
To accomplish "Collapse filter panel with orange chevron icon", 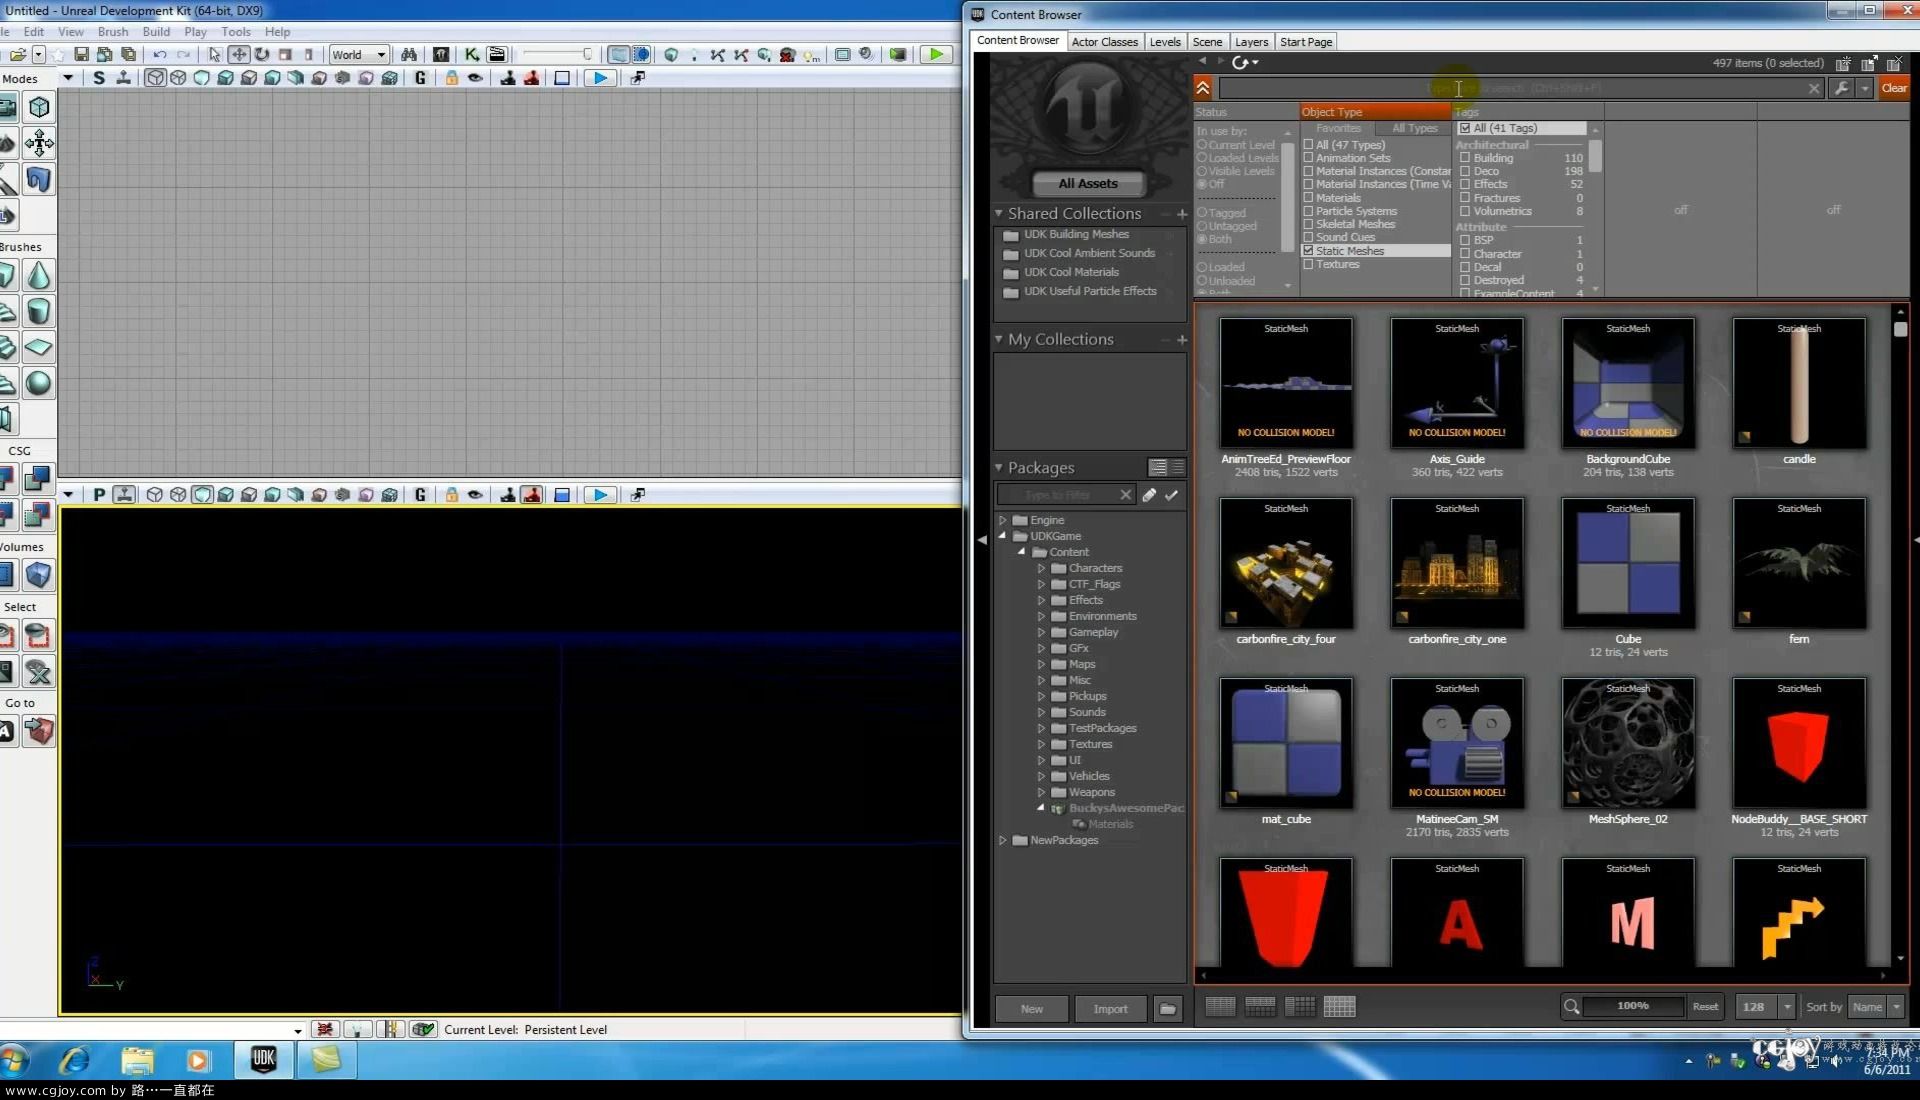I will click(1203, 88).
